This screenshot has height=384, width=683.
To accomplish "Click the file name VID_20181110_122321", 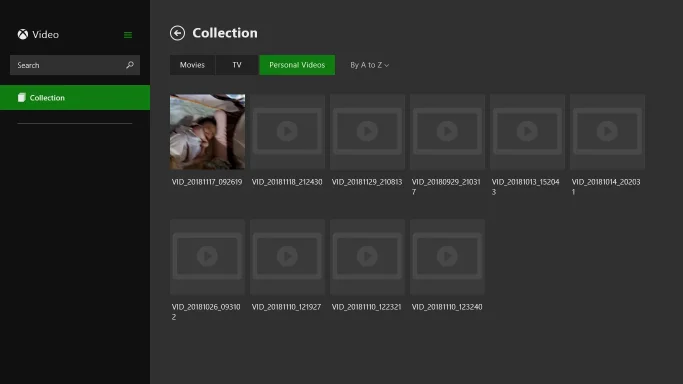I will [x=366, y=307].
